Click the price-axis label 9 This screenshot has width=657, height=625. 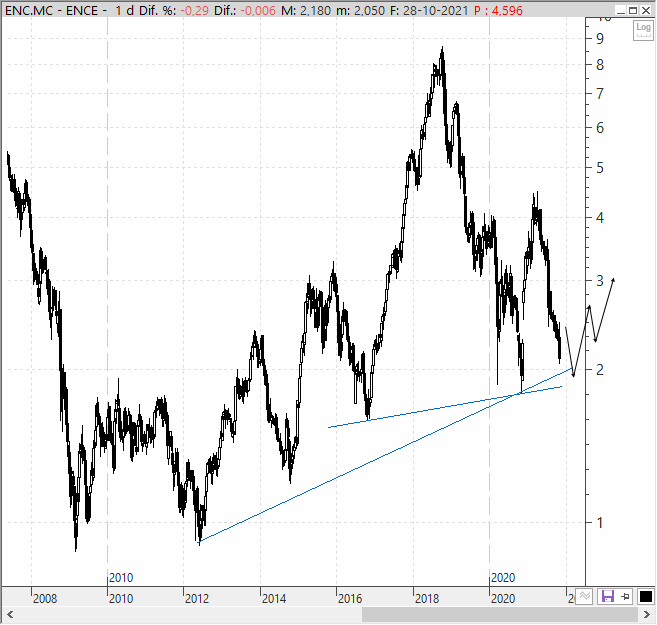click(600, 39)
